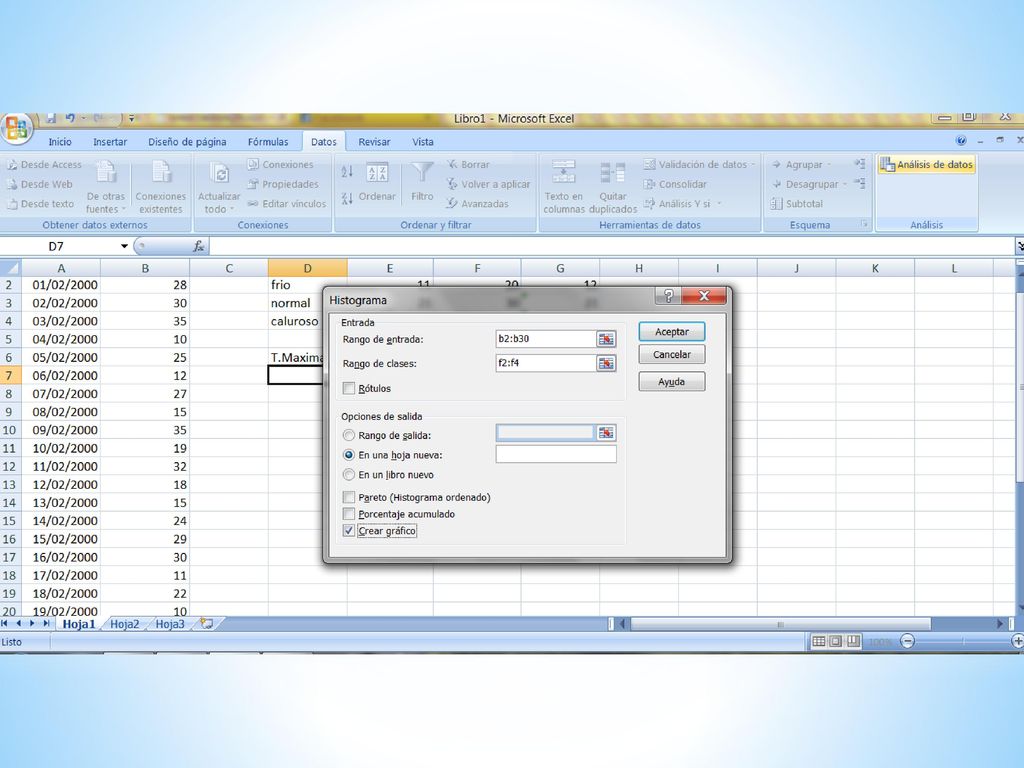
Task: Click Desde Web import option
Action: pos(40,184)
